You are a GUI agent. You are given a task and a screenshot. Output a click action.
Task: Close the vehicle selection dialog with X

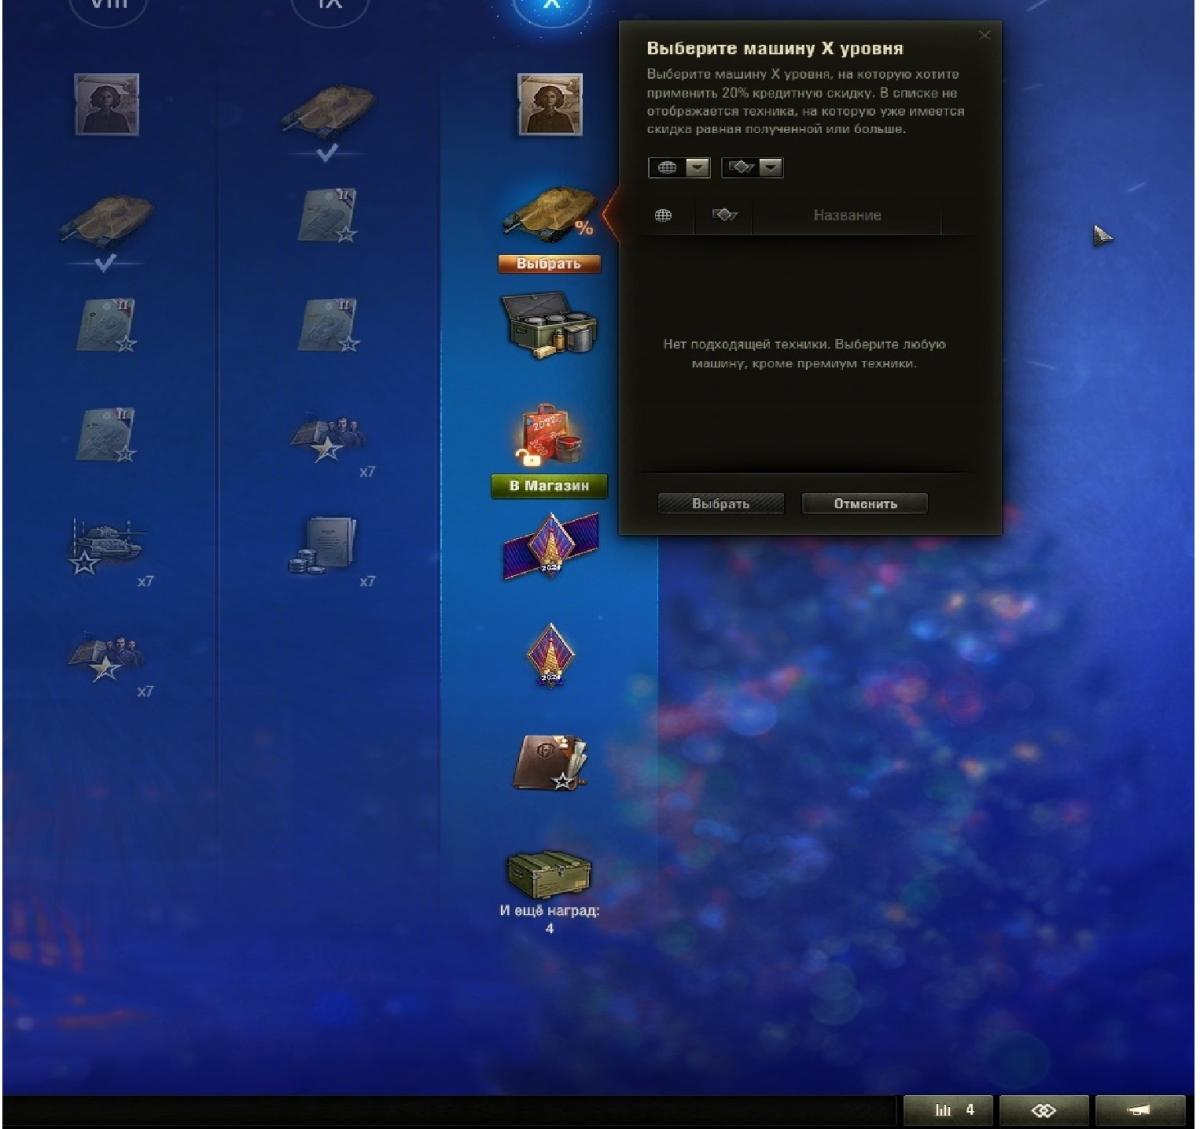coord(984,36)
